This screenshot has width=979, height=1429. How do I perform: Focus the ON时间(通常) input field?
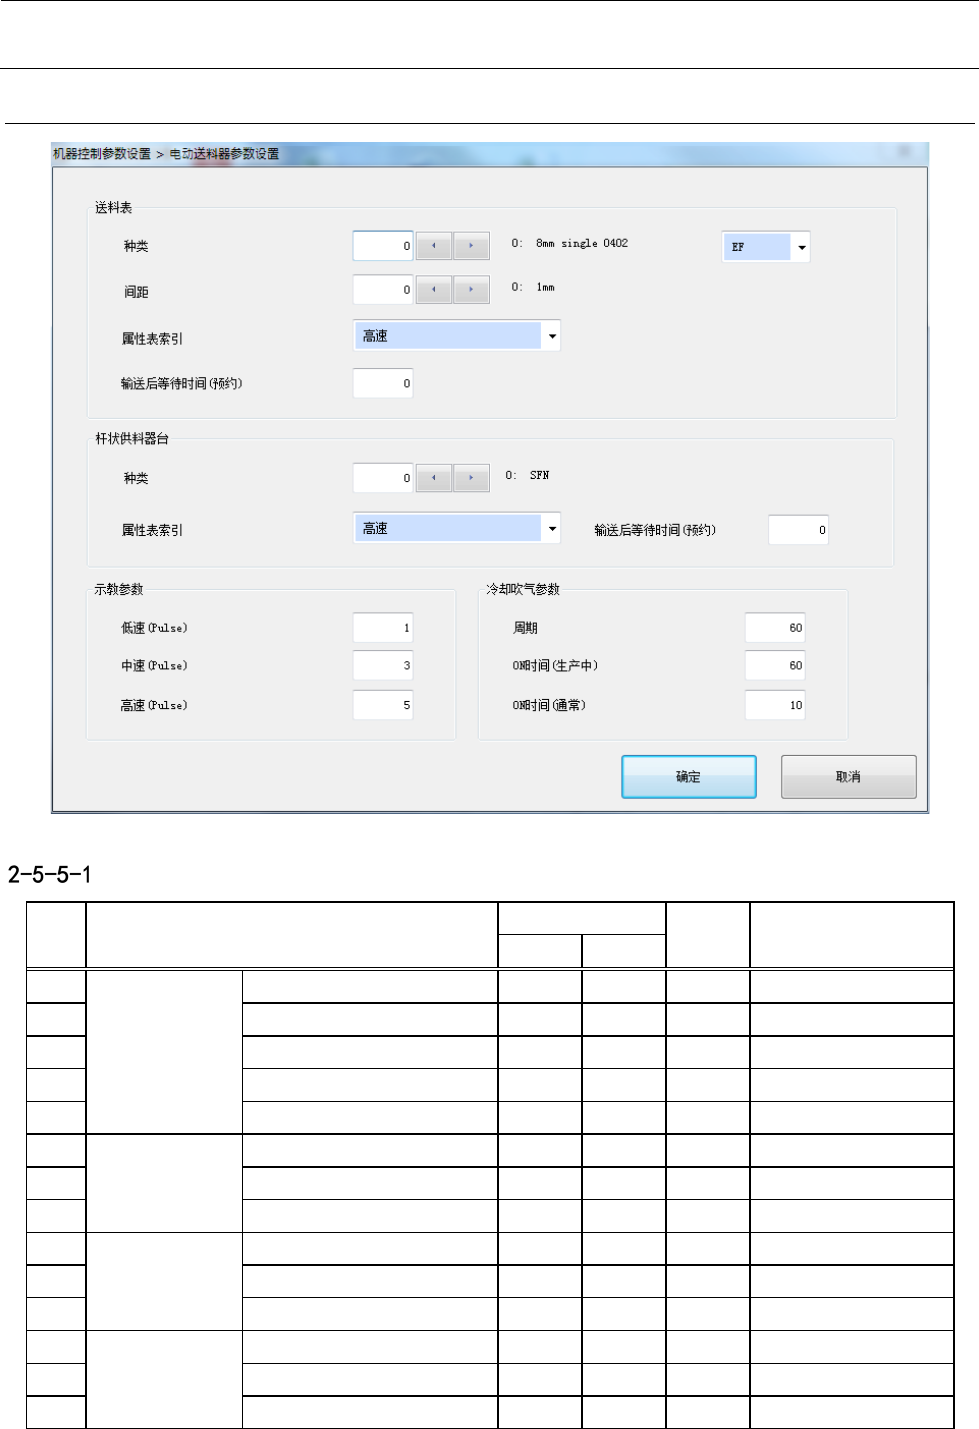click(x=775, y=705)
